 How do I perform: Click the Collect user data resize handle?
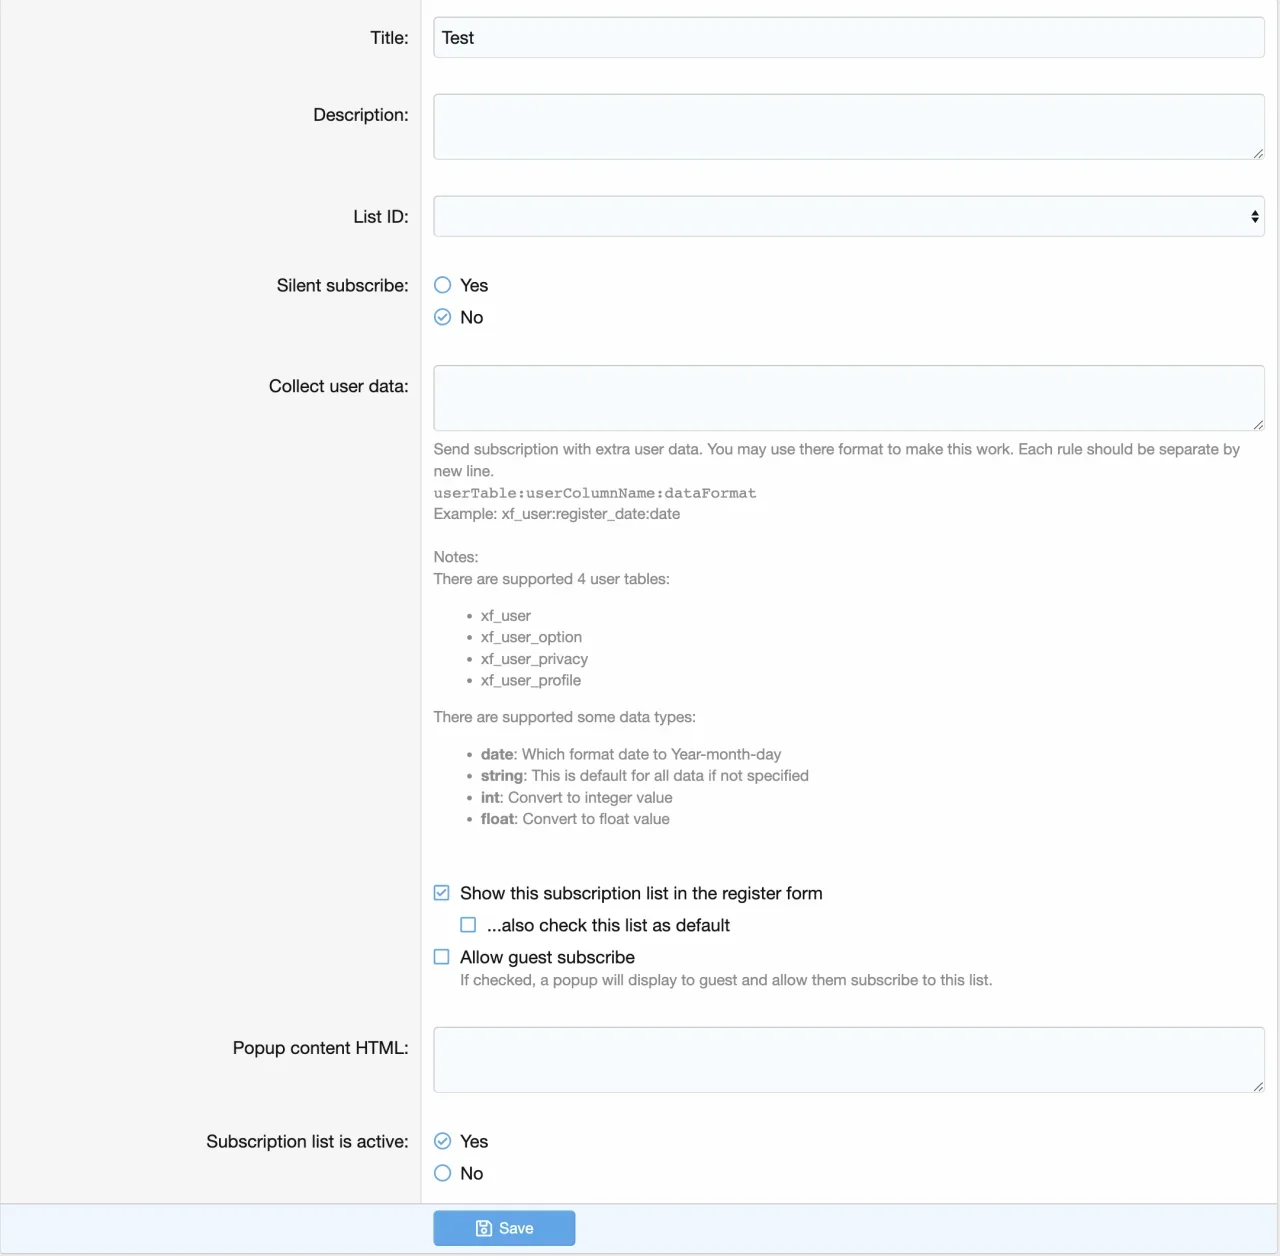[x=1257, y=424]
